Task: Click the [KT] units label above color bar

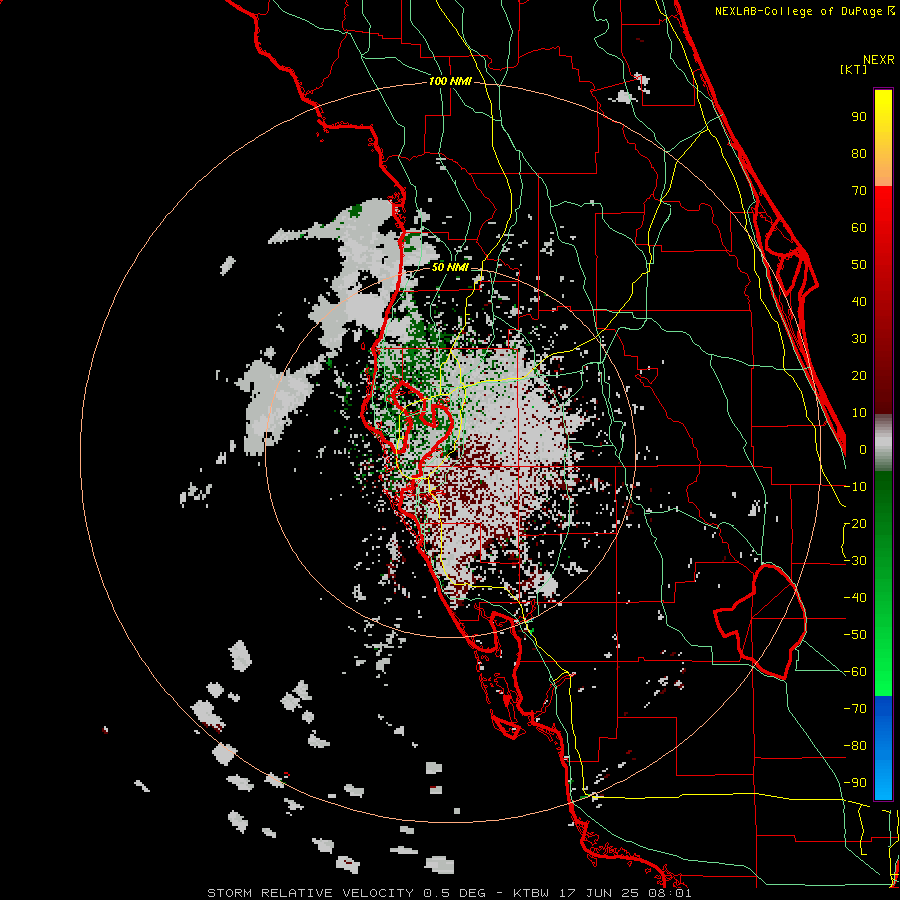Action: click(854, 69)
